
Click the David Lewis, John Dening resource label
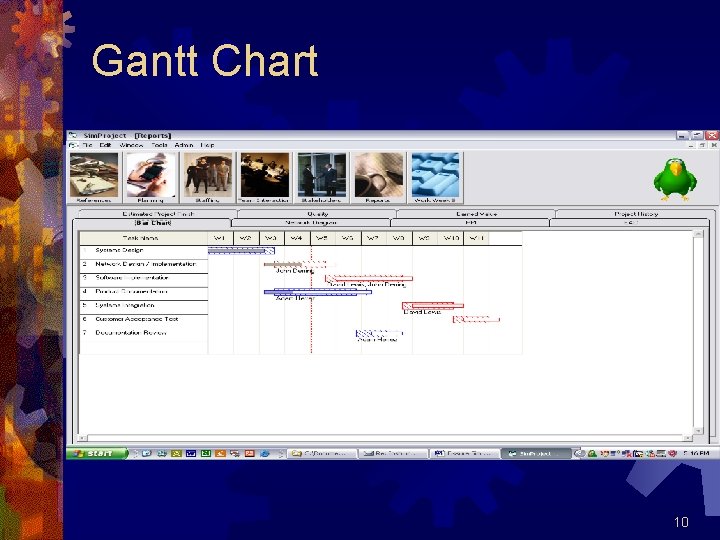367,285
